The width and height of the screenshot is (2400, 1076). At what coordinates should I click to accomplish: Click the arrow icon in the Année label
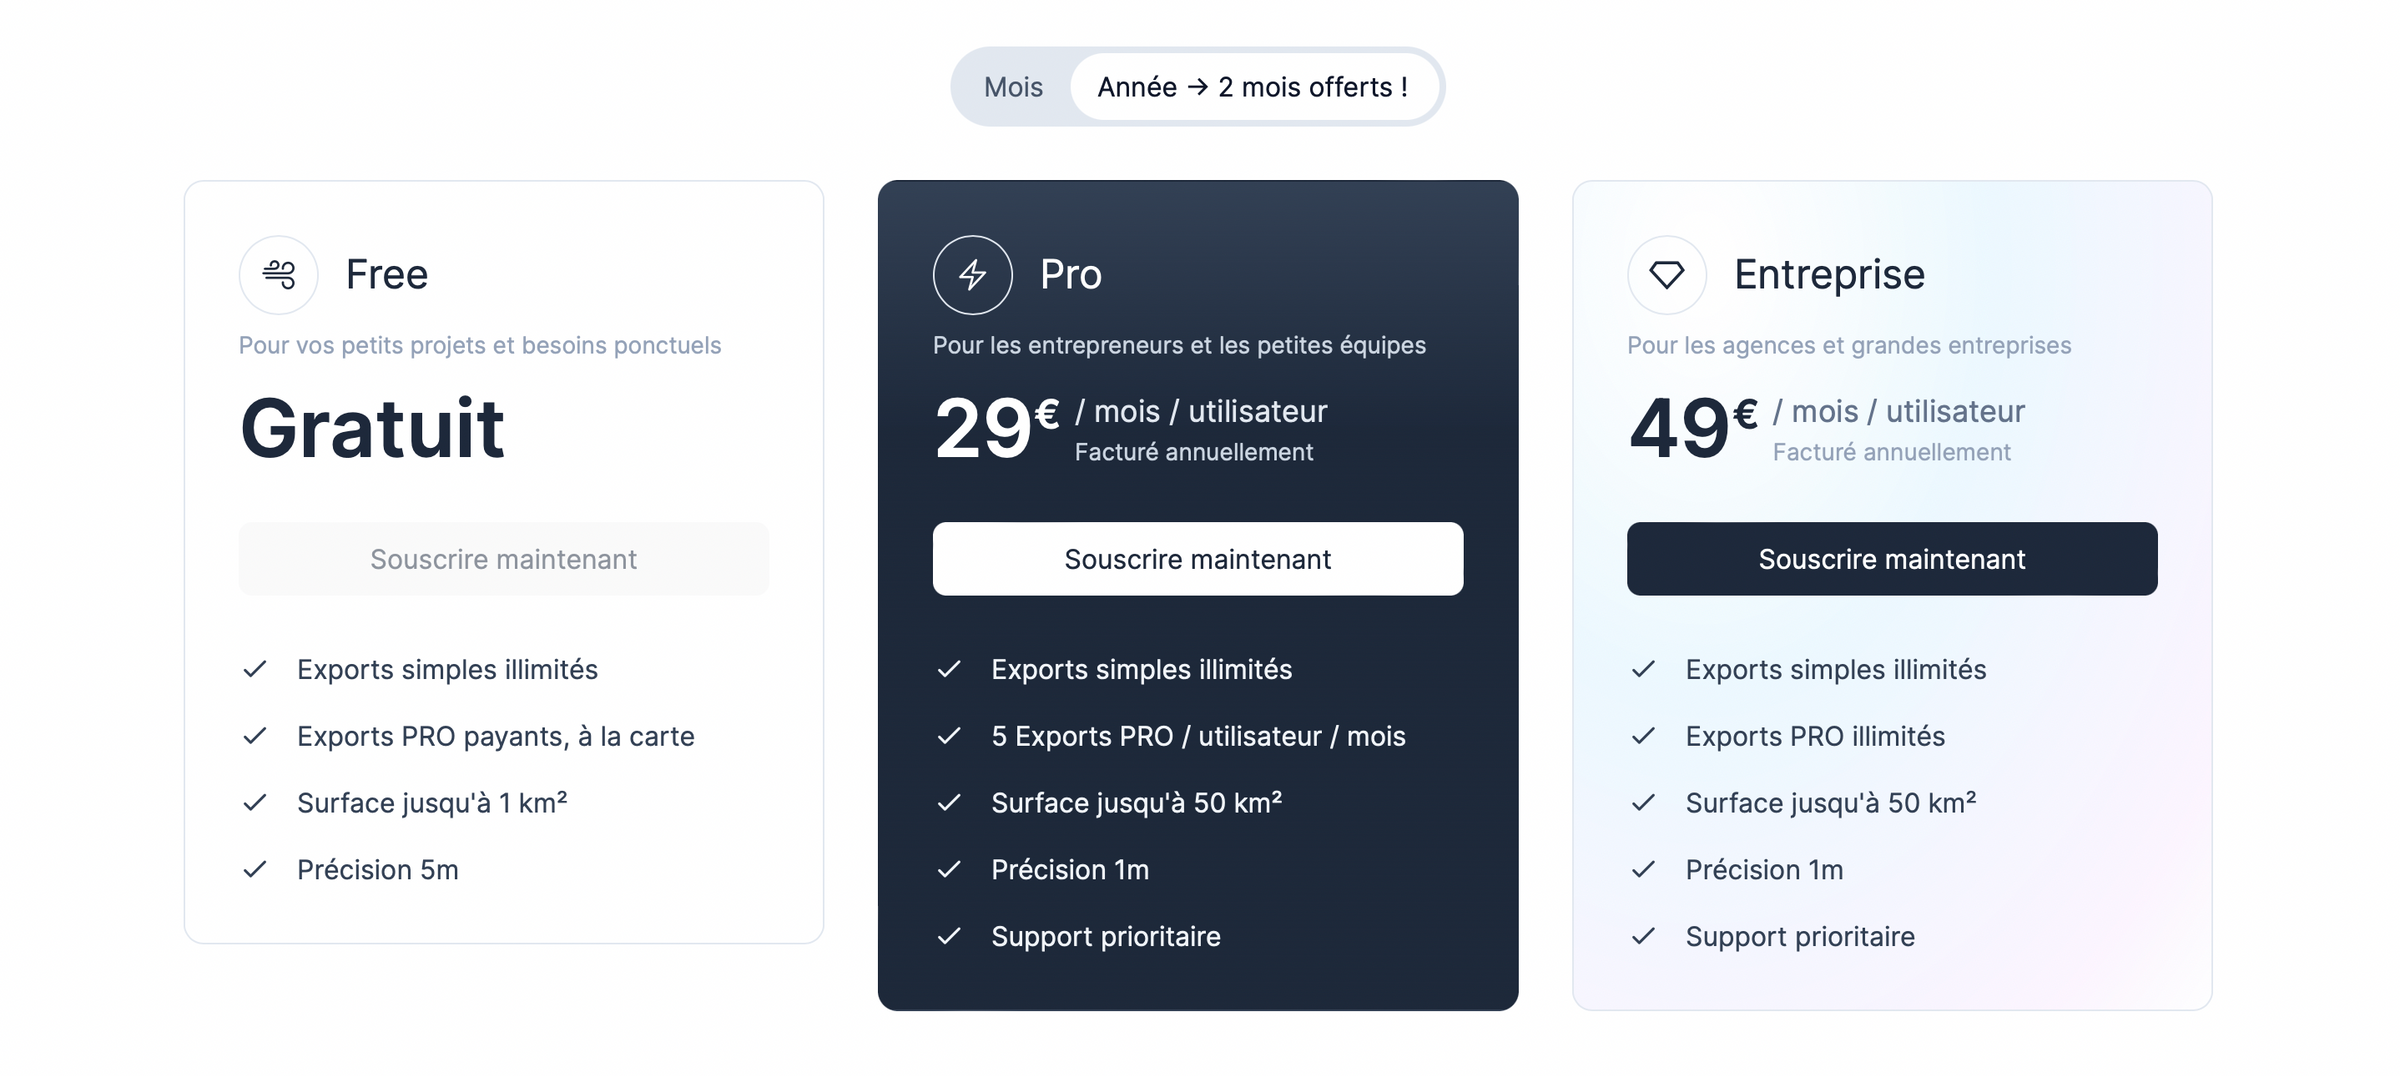[x=1197, y=87]
